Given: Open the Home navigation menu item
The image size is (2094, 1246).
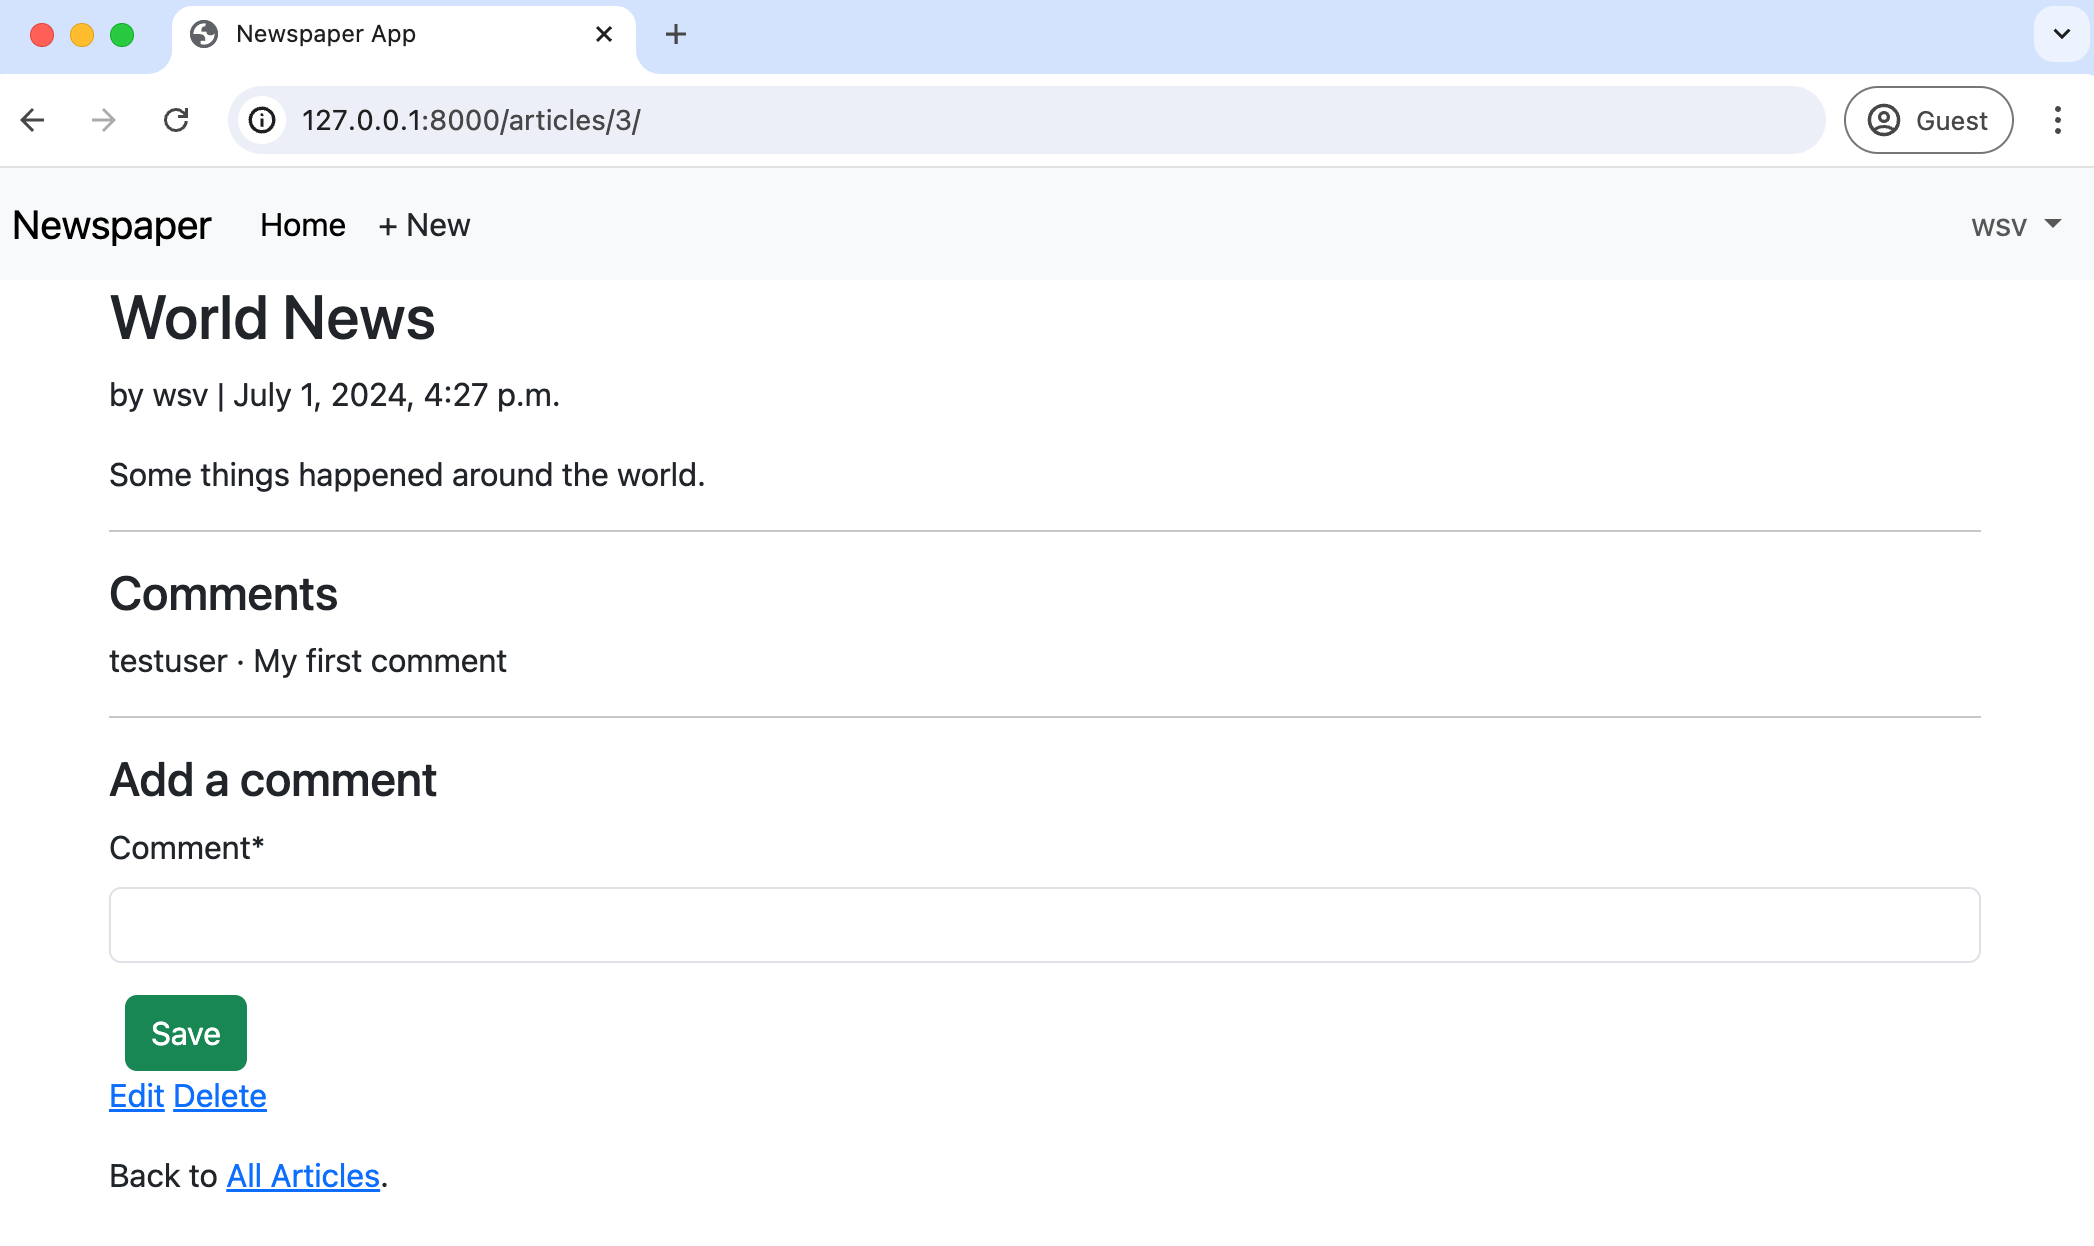Looking at the screenshot, I should [303, 224].
